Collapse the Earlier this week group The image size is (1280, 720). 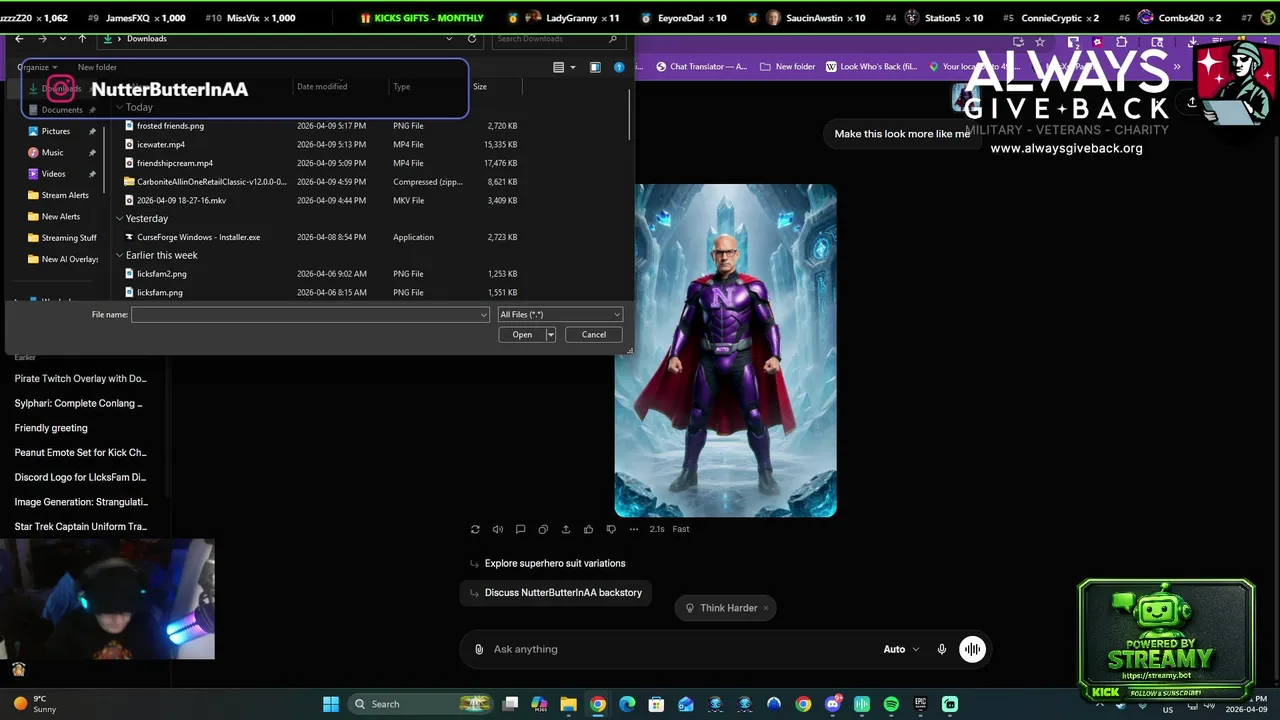[119, 255]
